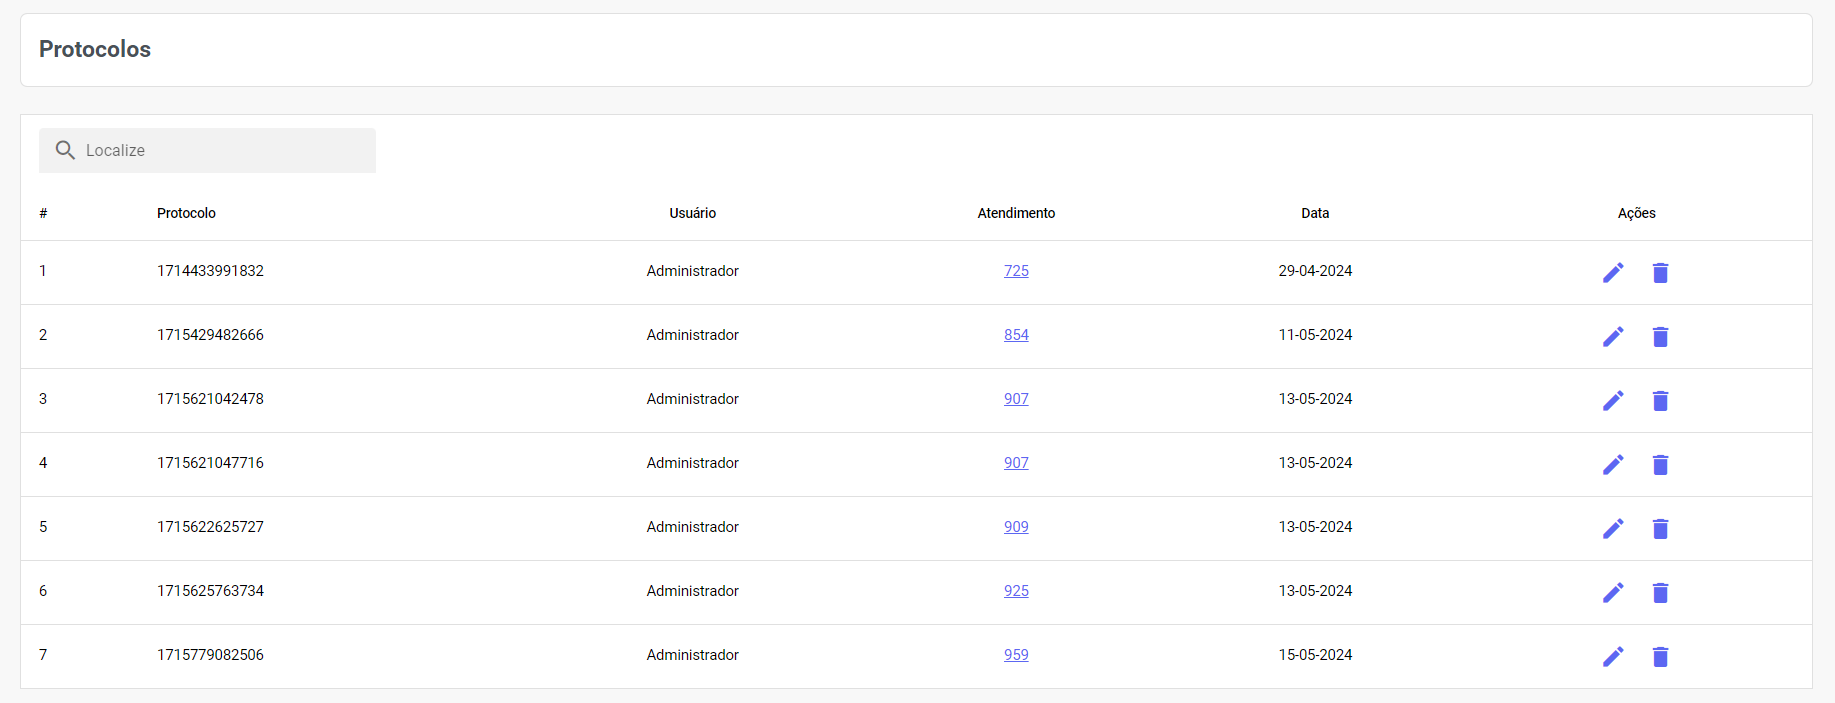
Task: Focus the Localize search field
Action: (207, 150)
